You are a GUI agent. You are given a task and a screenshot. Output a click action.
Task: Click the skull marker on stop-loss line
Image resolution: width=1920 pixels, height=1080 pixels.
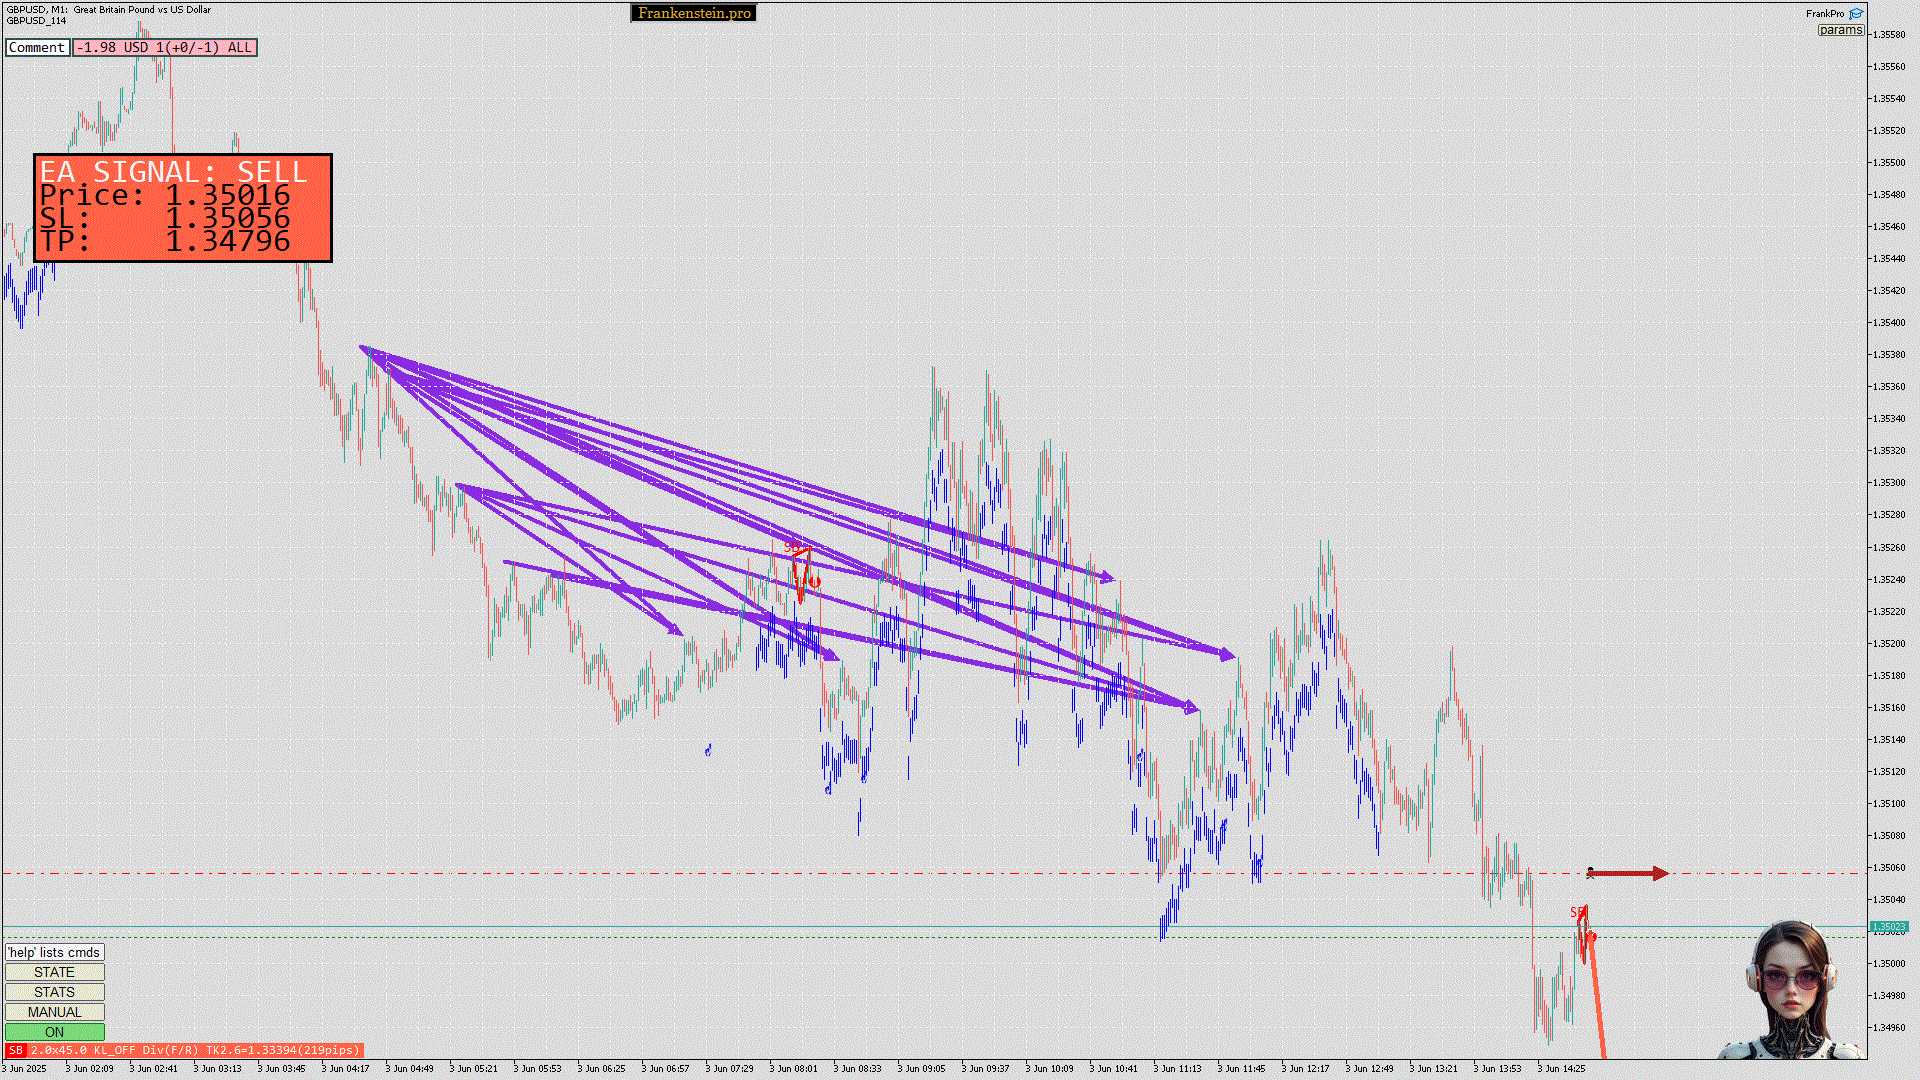click(x=1590, y=873)
